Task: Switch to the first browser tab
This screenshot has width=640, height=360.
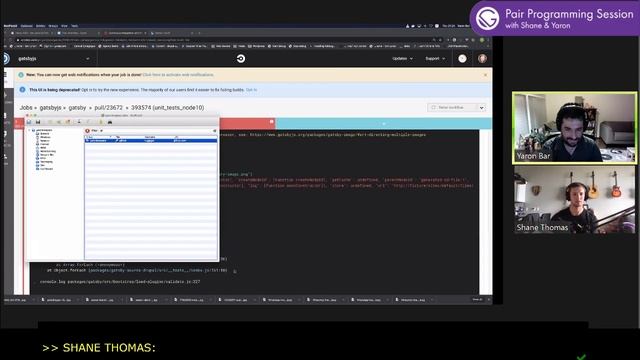Action: point(32,33)
